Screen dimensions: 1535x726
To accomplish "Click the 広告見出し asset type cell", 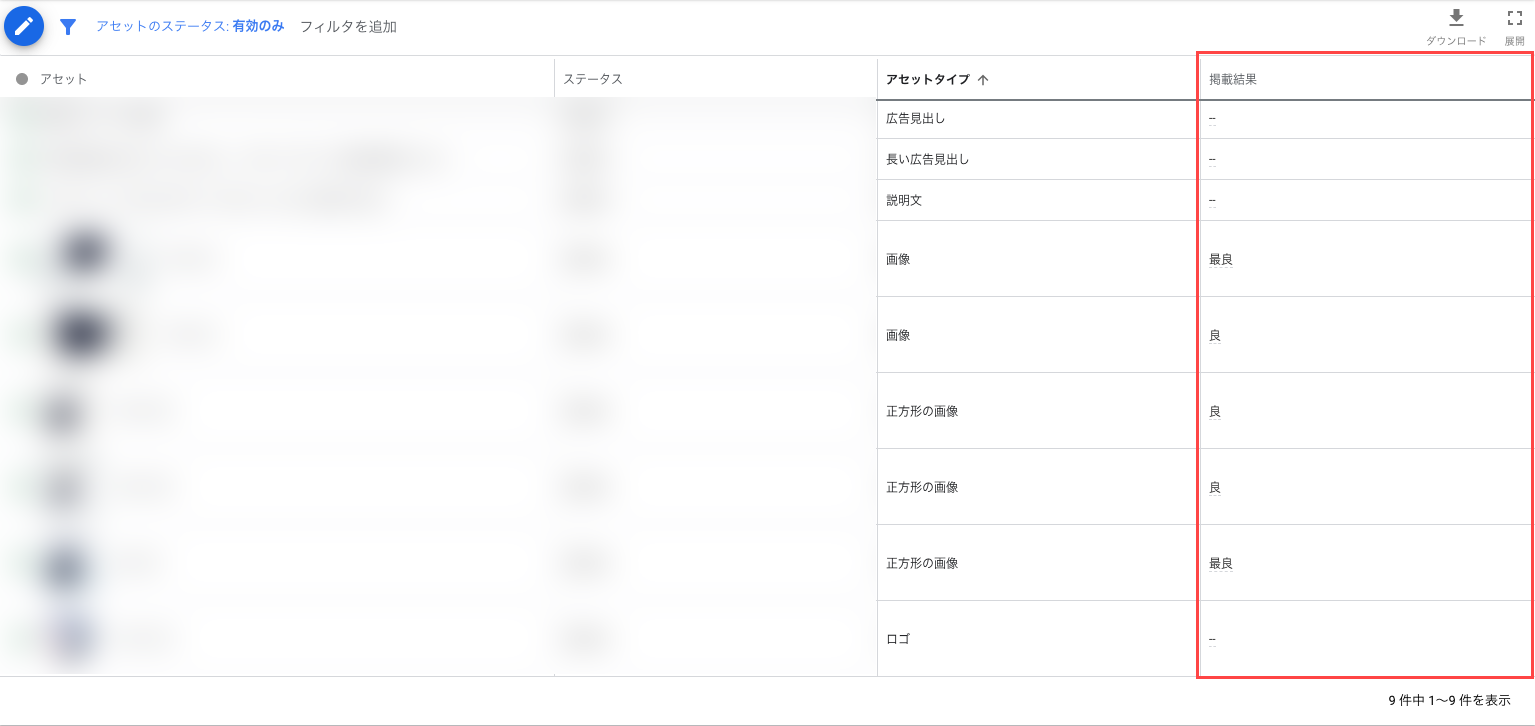I will pos(915,118).
